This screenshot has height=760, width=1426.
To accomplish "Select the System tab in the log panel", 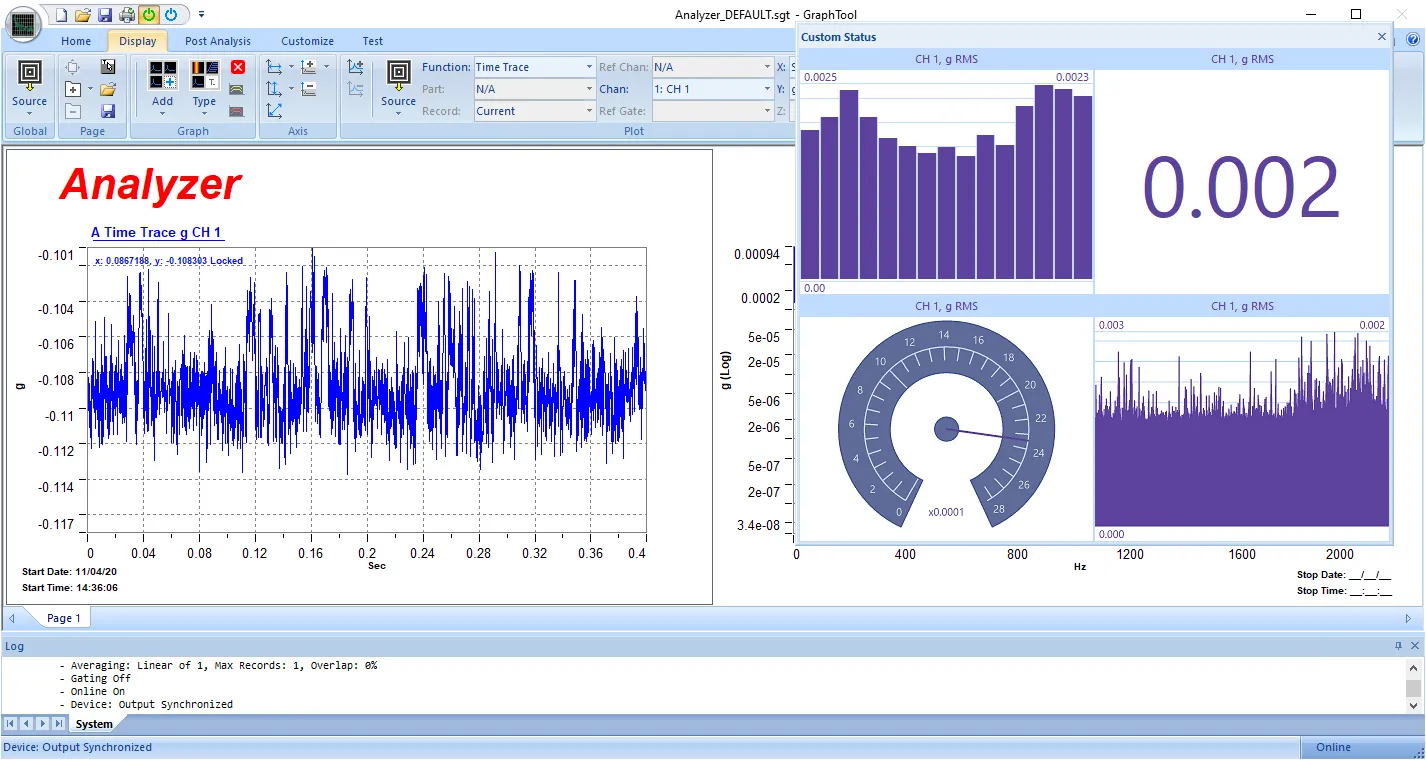I will pyautogui.click(x=94, y=723).
